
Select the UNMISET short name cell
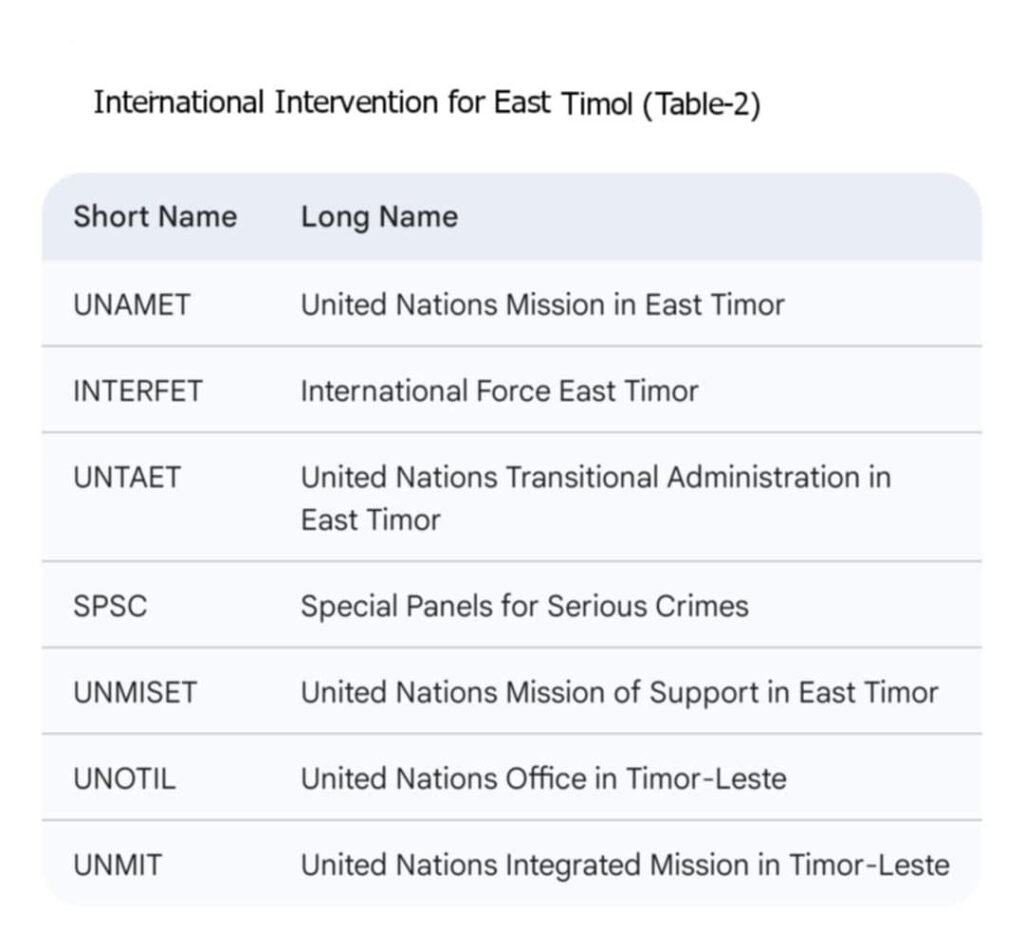(x=135, y=692)
